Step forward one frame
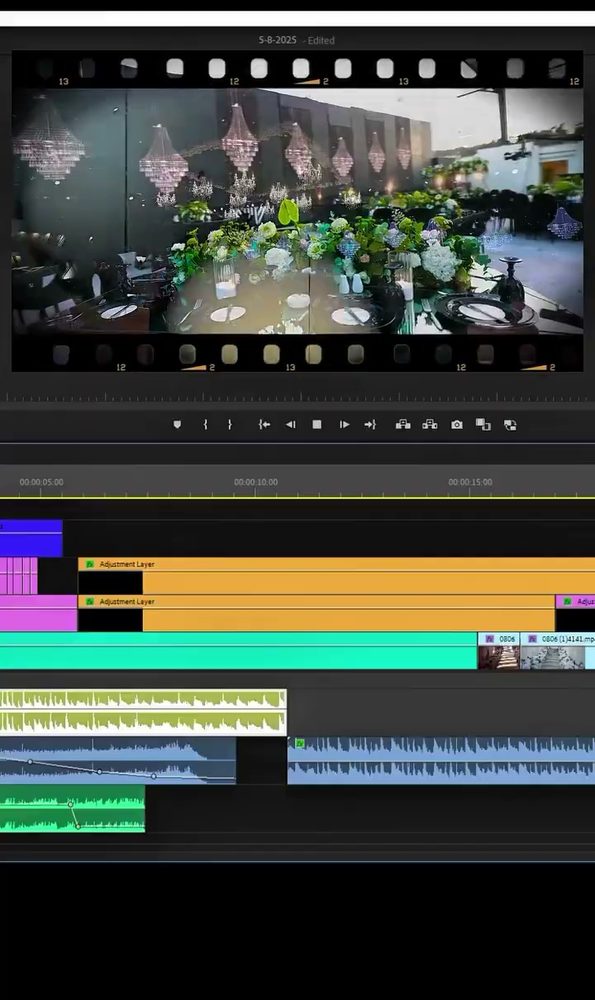Viewport: 595px width, 1000px height. click(344, 424)
